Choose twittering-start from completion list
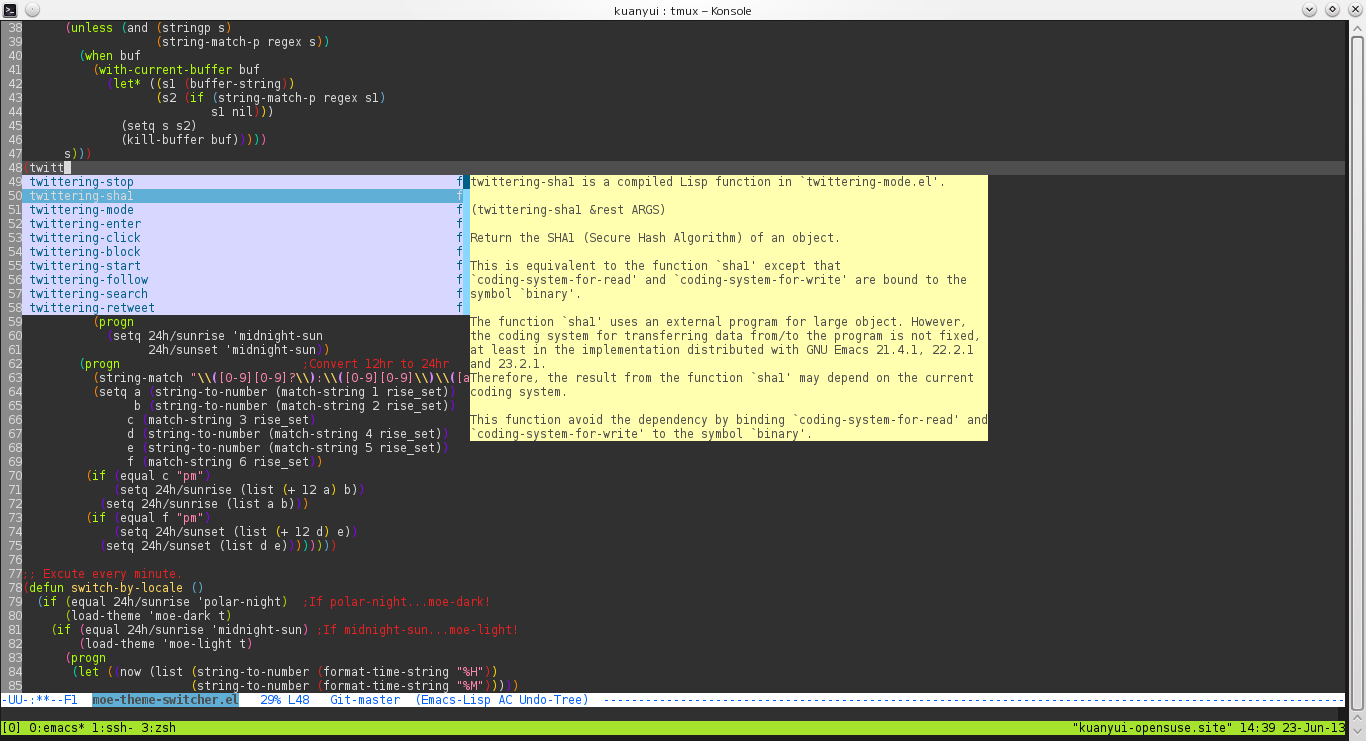The width and height of the screenshot is (1366, 741). 243,266
